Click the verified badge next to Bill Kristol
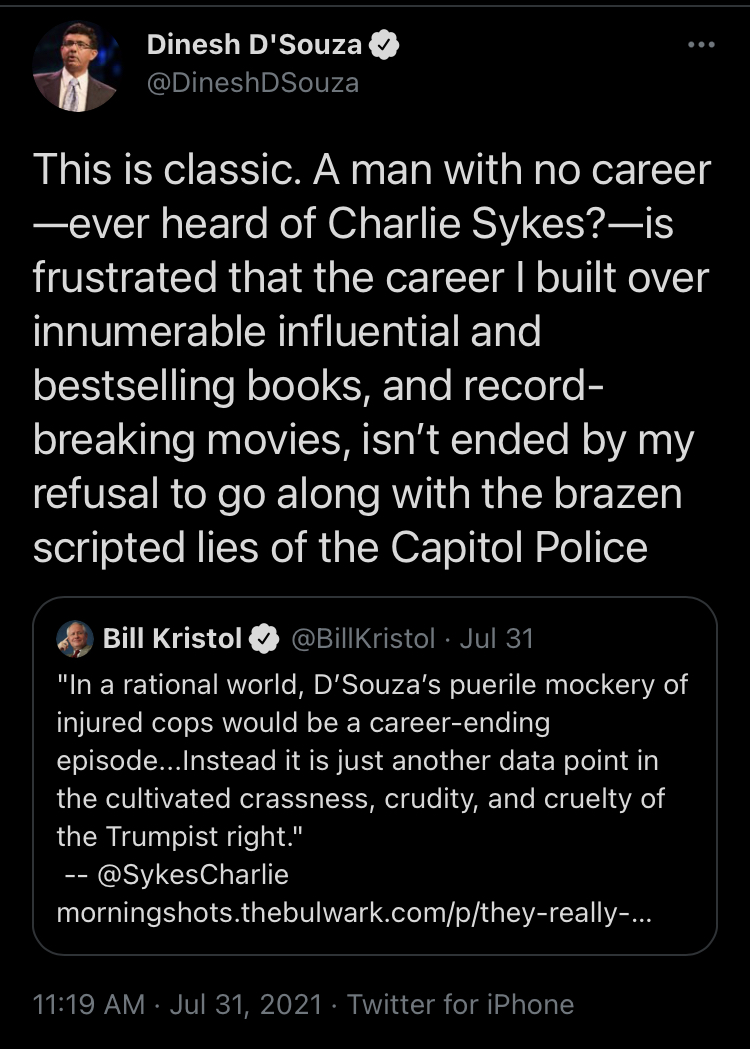This screenshot has height=1049, width=750. tap(264, 639)
